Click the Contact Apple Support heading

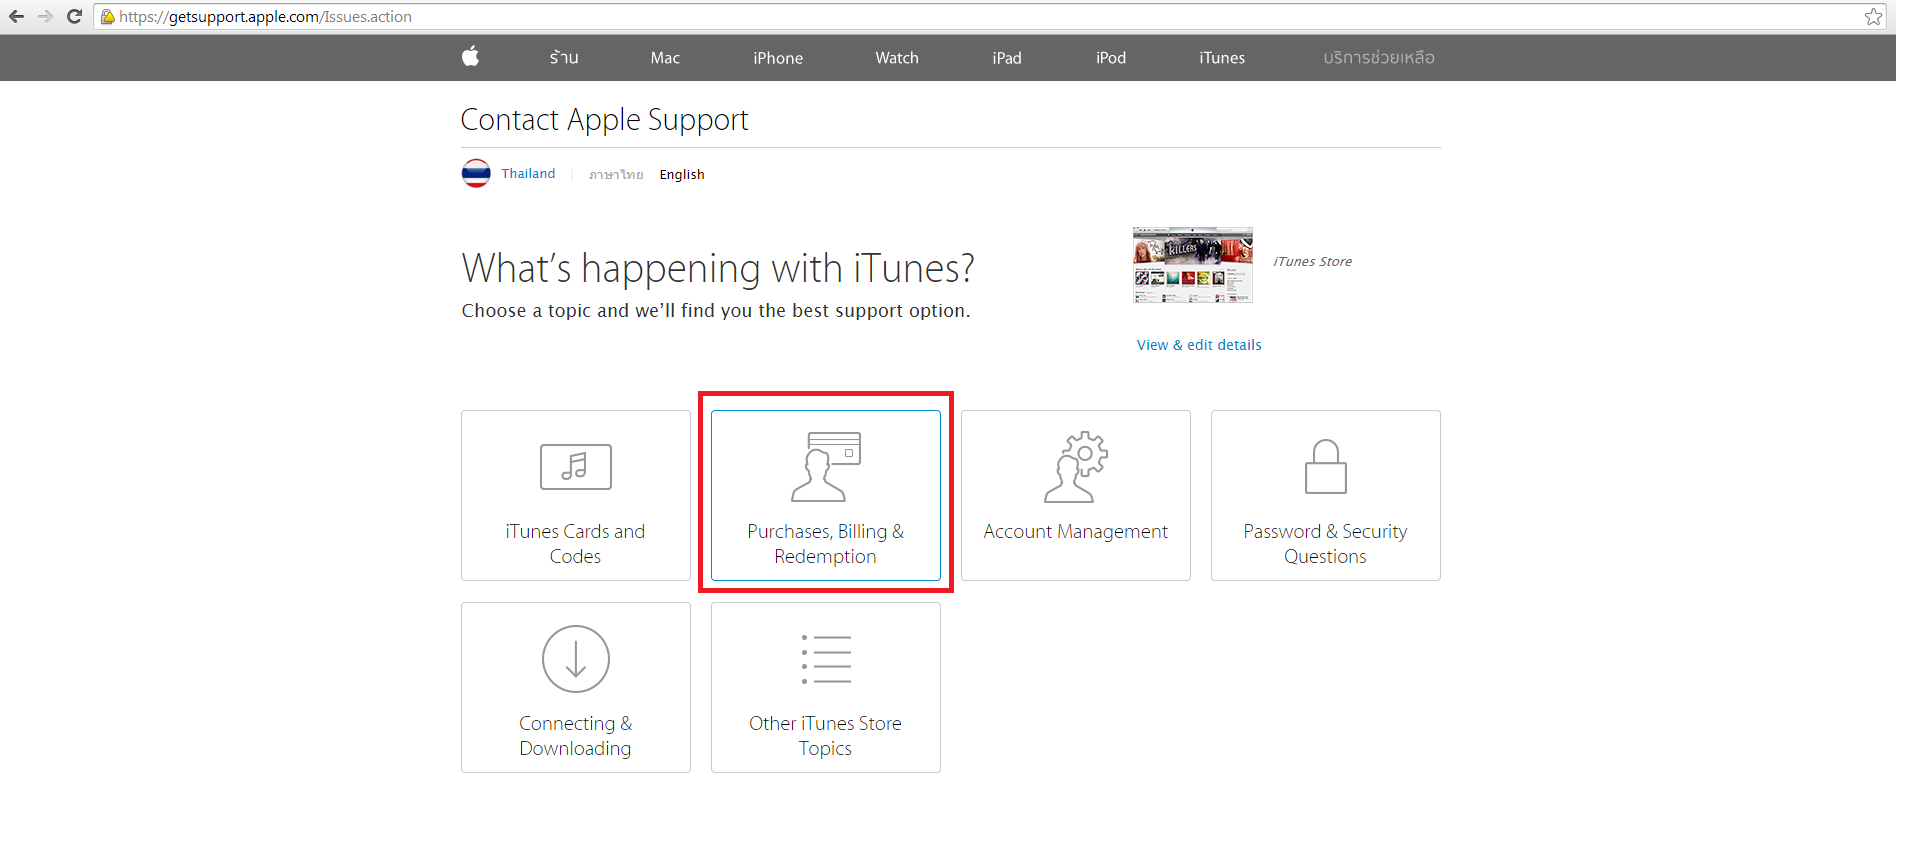pos(604,120)
